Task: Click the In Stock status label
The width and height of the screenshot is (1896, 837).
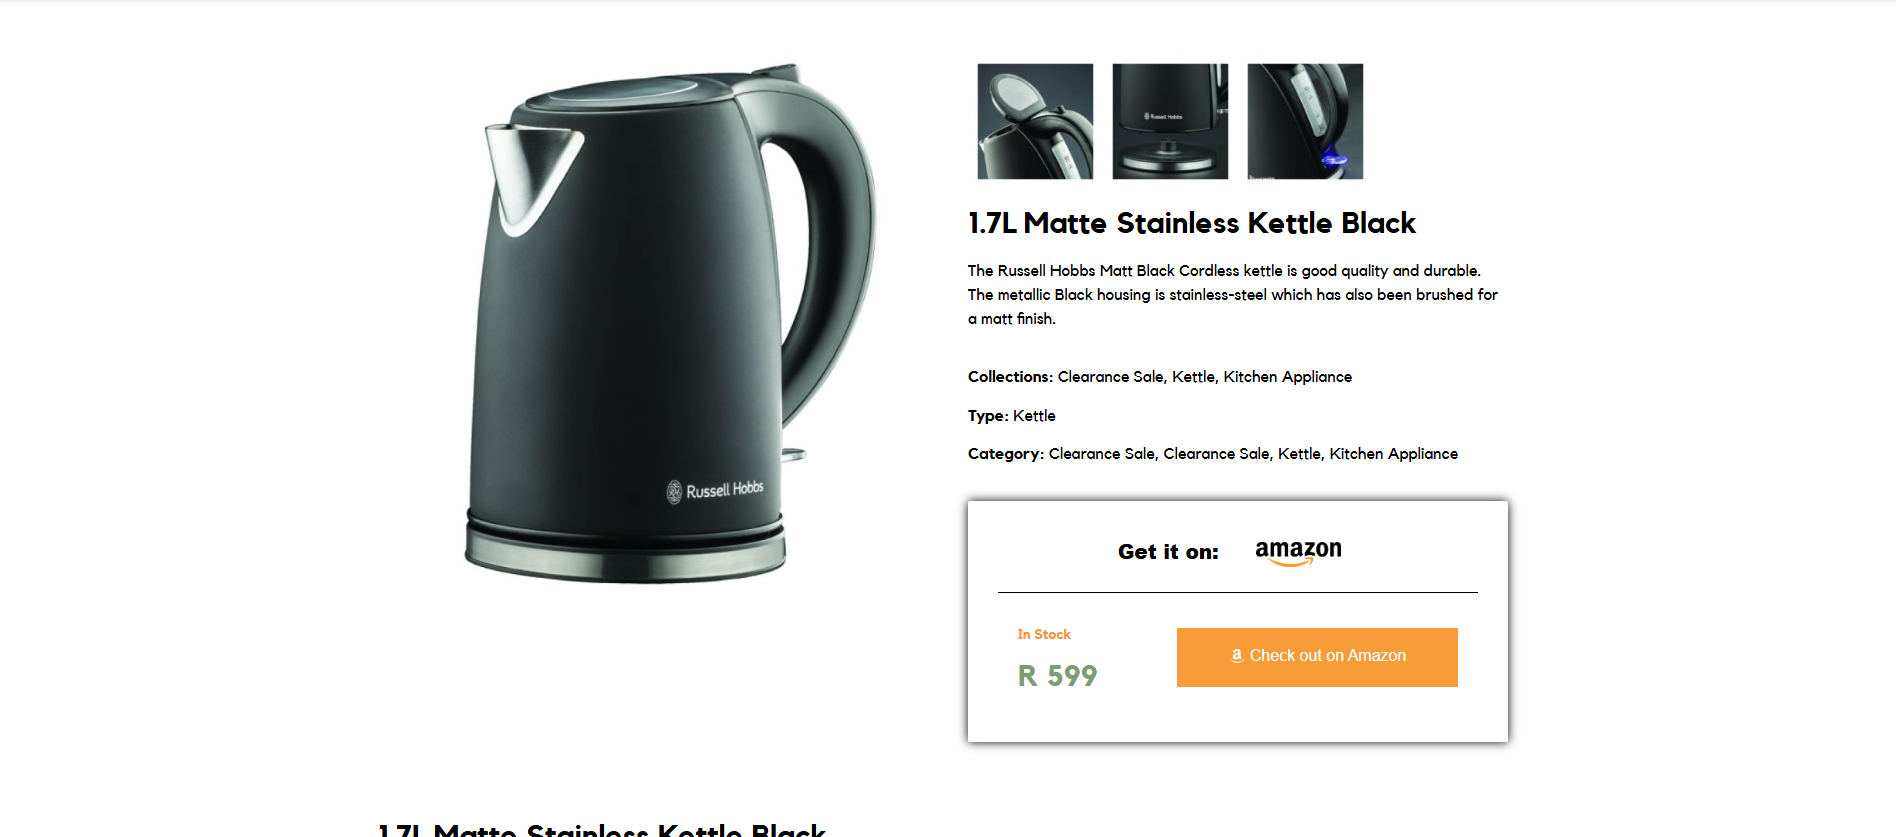Action: (1044, 635)
